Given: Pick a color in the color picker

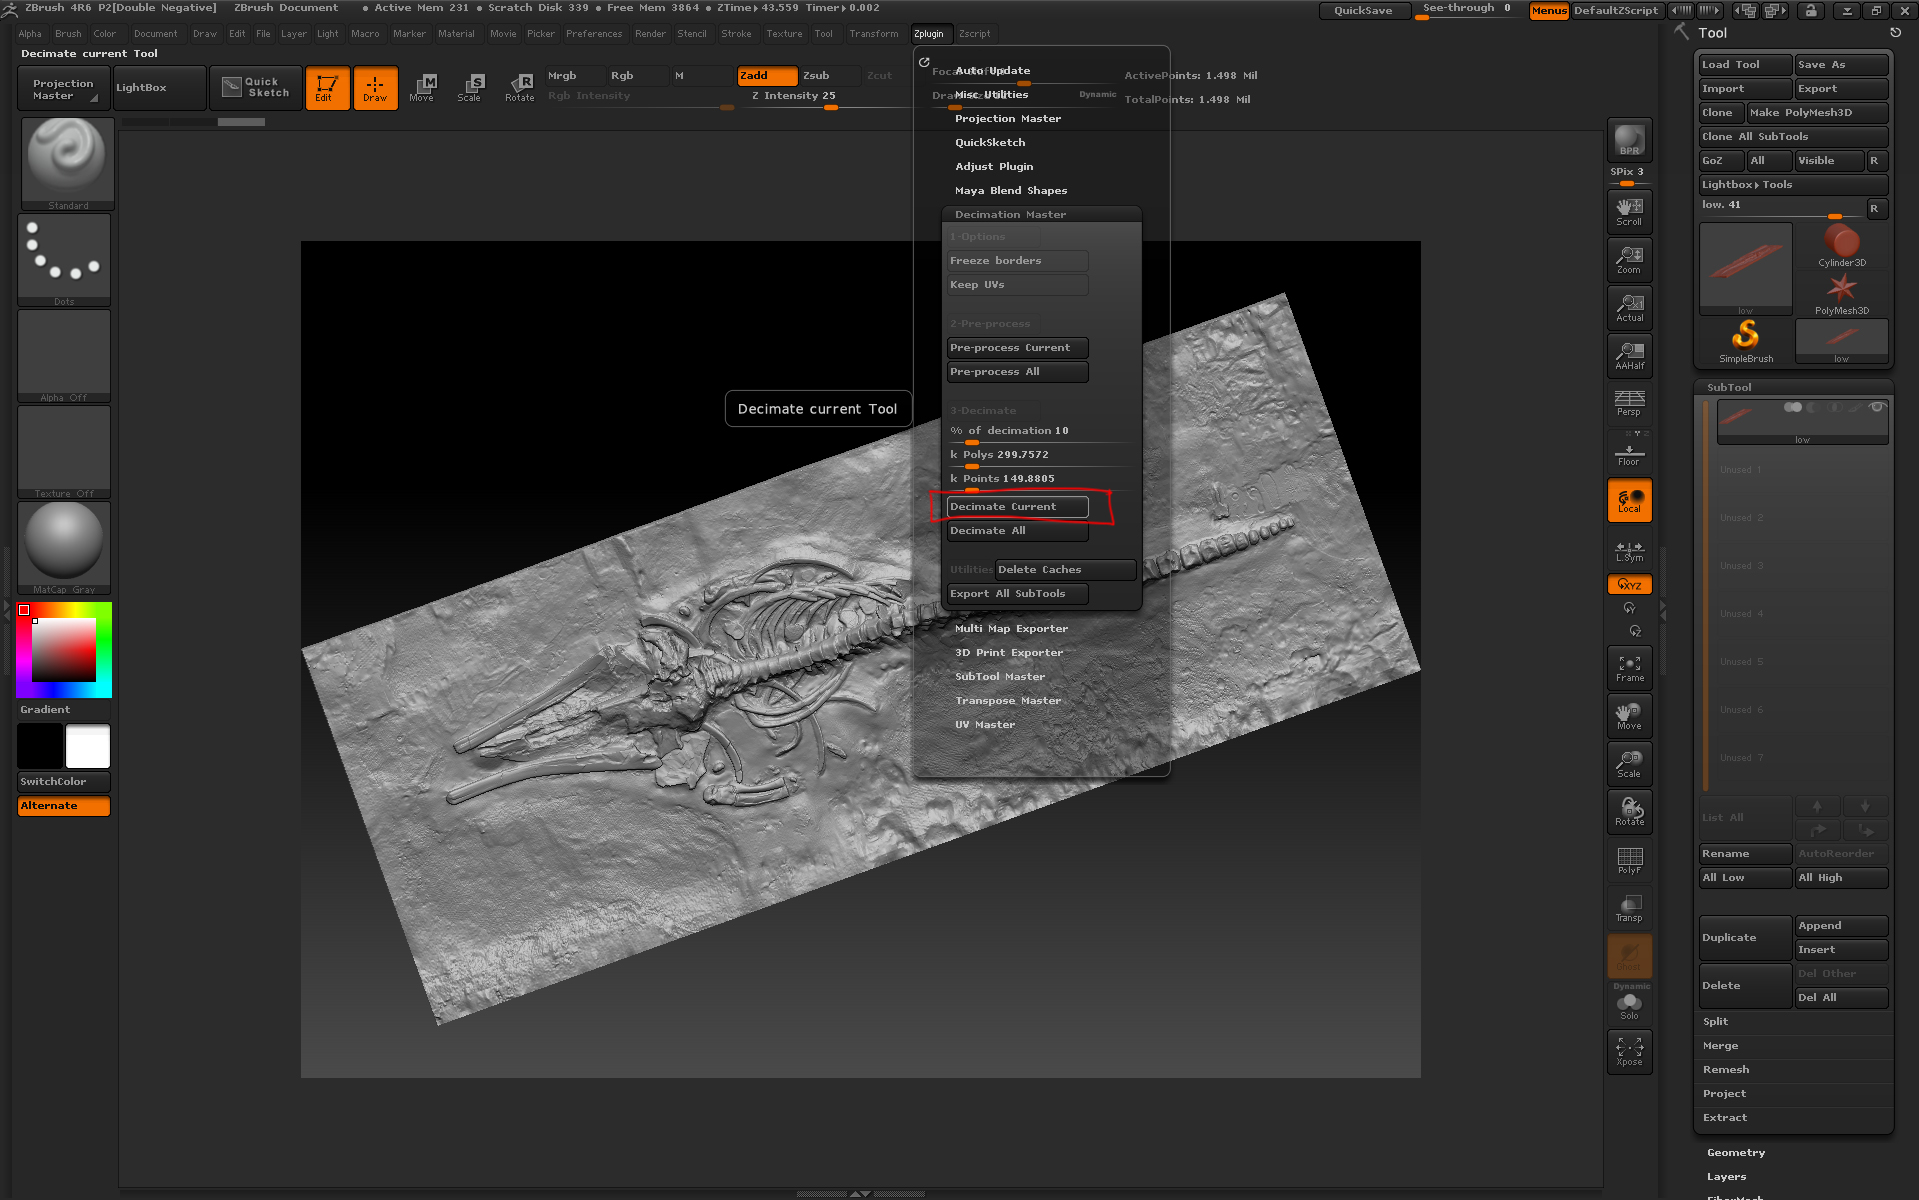Looking at the screenshot, I should (x=63, y=650).
